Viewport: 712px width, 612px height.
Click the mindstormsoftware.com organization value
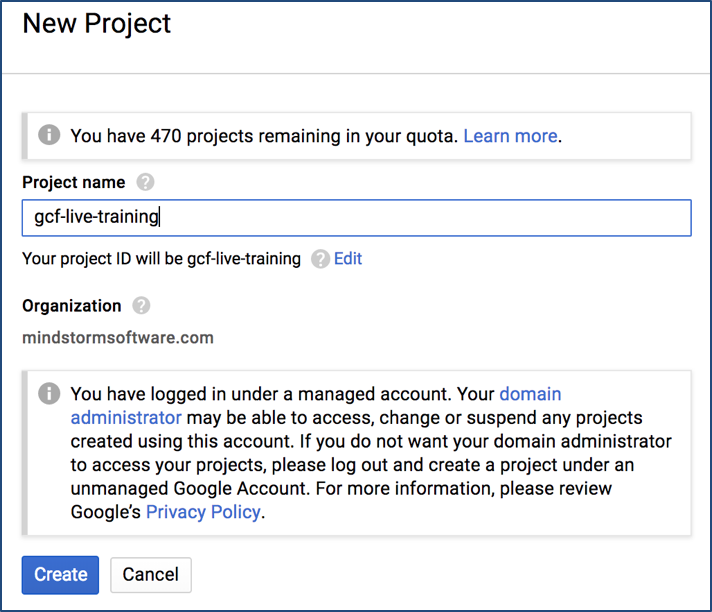[x=118, y=337]
